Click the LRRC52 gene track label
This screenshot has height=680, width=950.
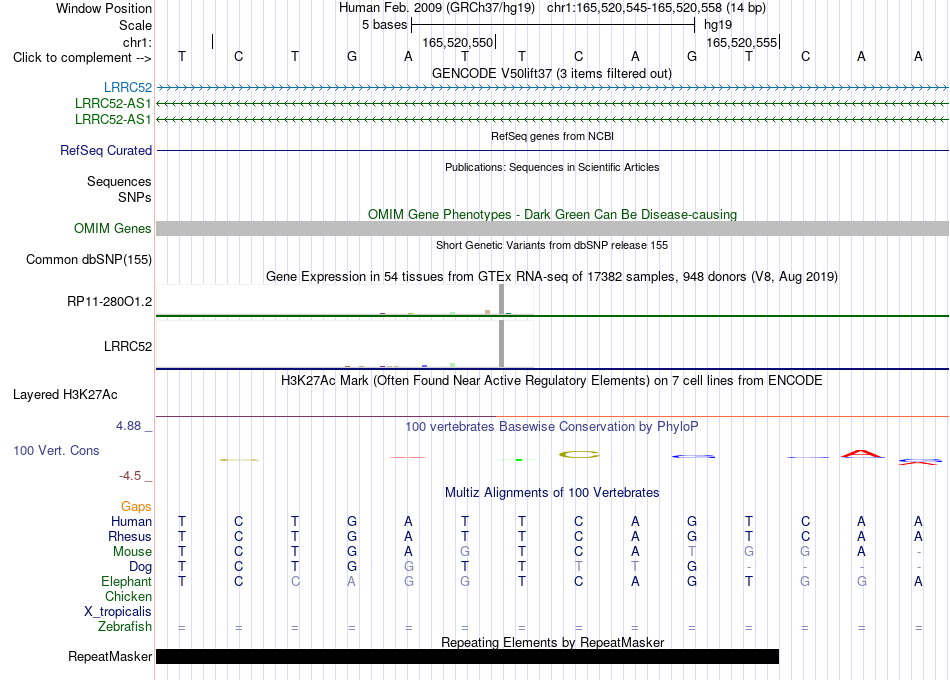click(x=128, y=88)
